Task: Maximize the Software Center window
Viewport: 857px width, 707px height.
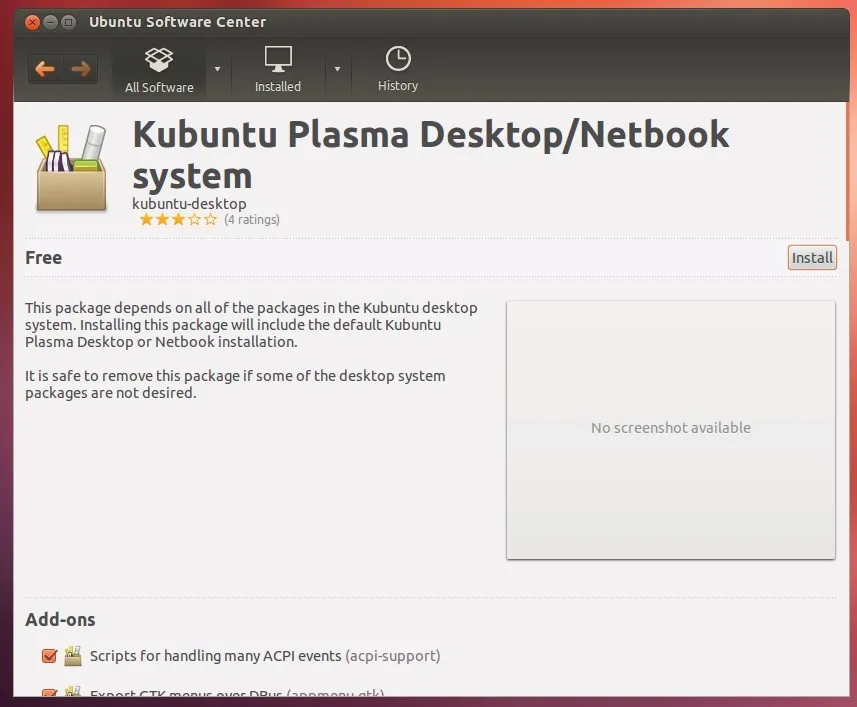Action: click(68, 21)
